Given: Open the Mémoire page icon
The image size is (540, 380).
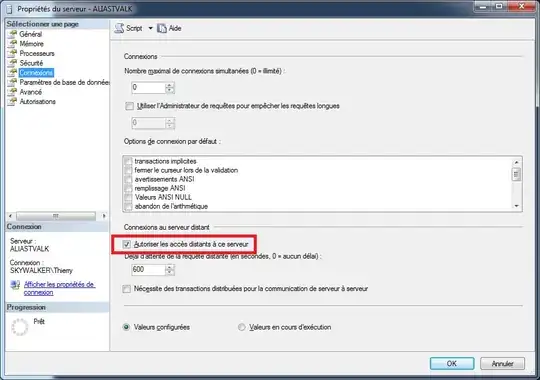Looking at the screenshot, I should click(x=12, y=43).
